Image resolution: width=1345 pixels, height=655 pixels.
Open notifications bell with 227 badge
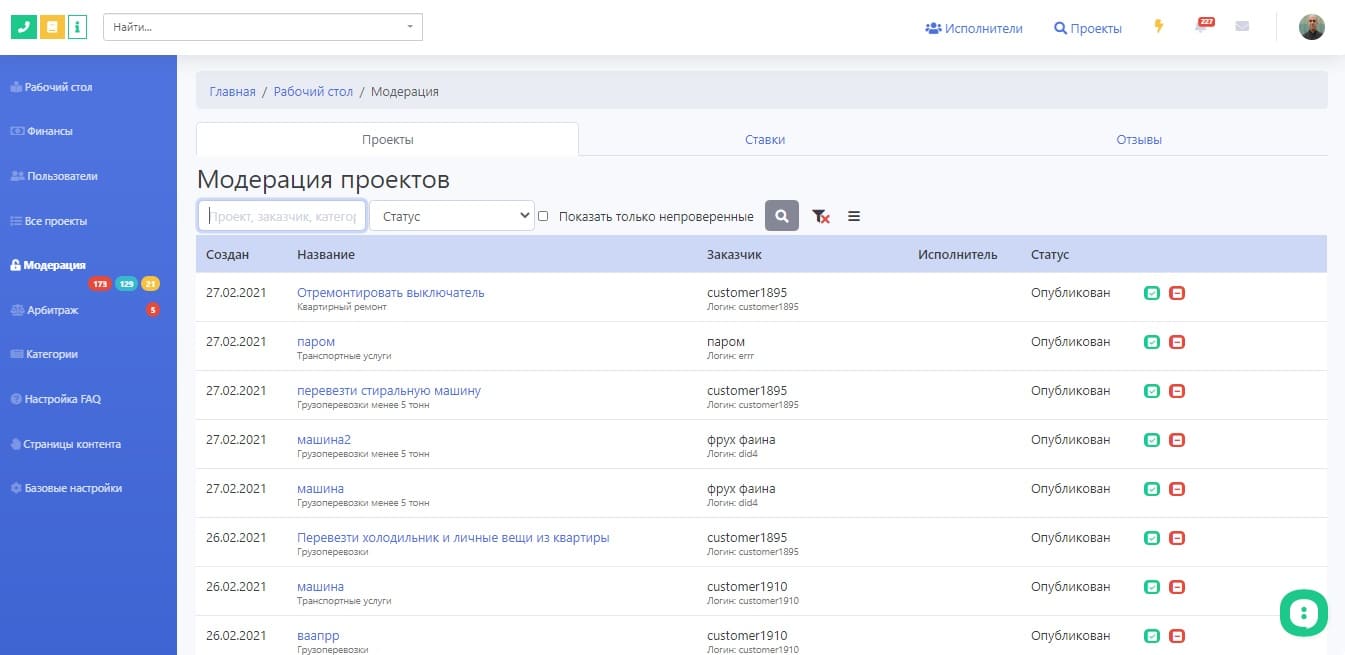[x=1201, y=27]
